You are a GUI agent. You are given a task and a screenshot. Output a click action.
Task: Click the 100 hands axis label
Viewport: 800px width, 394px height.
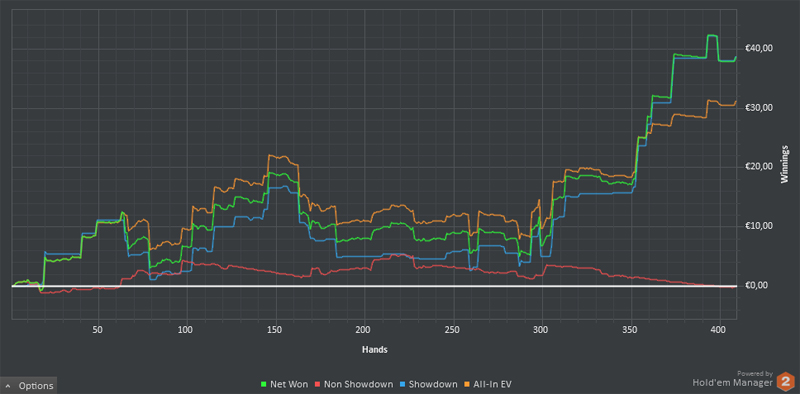186,330
